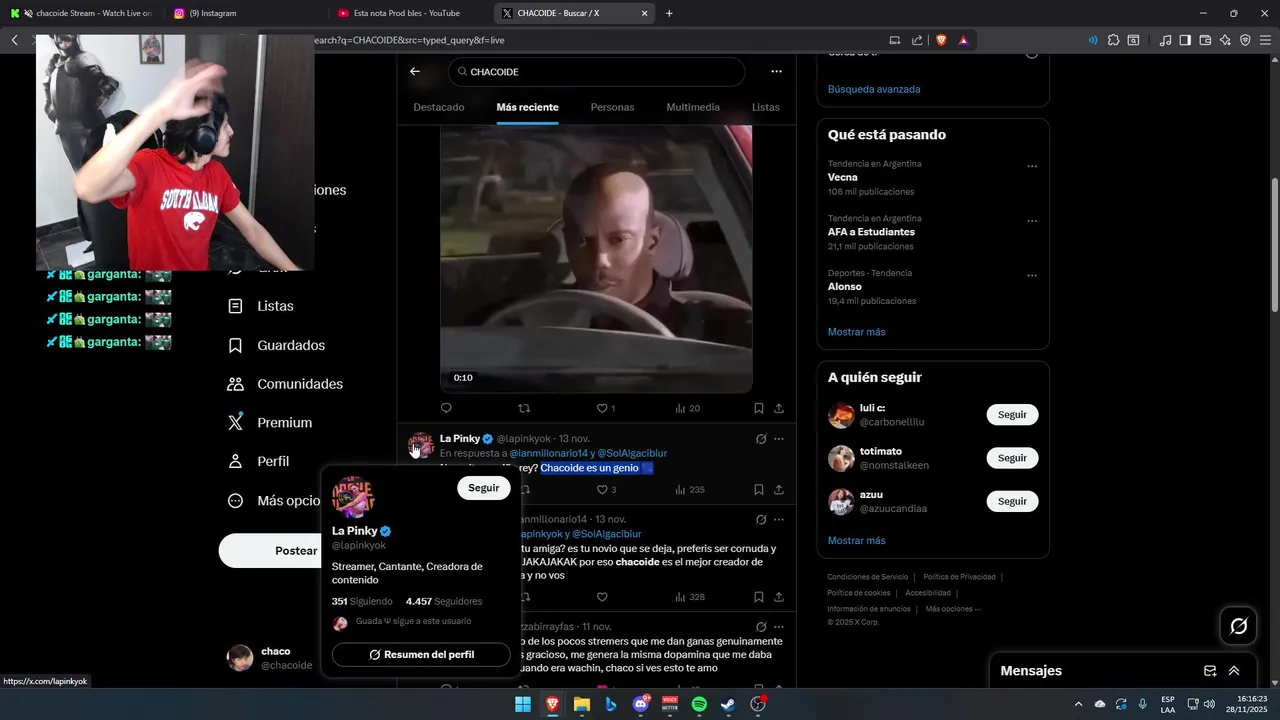Bookmark the video tweet
This screenshot has width=1280, height=720.
(758, 408)
